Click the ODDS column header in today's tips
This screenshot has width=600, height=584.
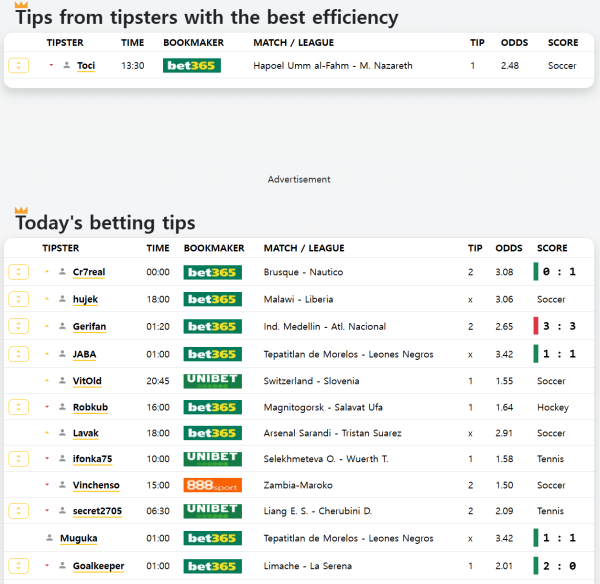[508, 248]
